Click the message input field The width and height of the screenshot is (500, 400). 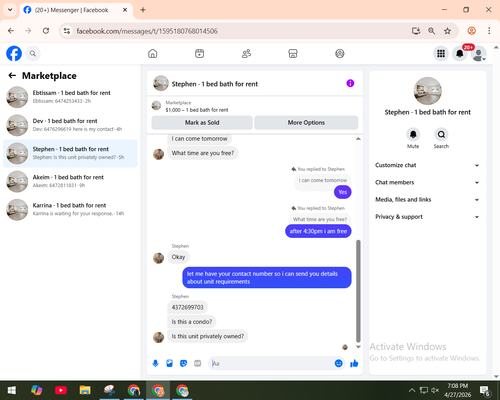click(272, 363)
